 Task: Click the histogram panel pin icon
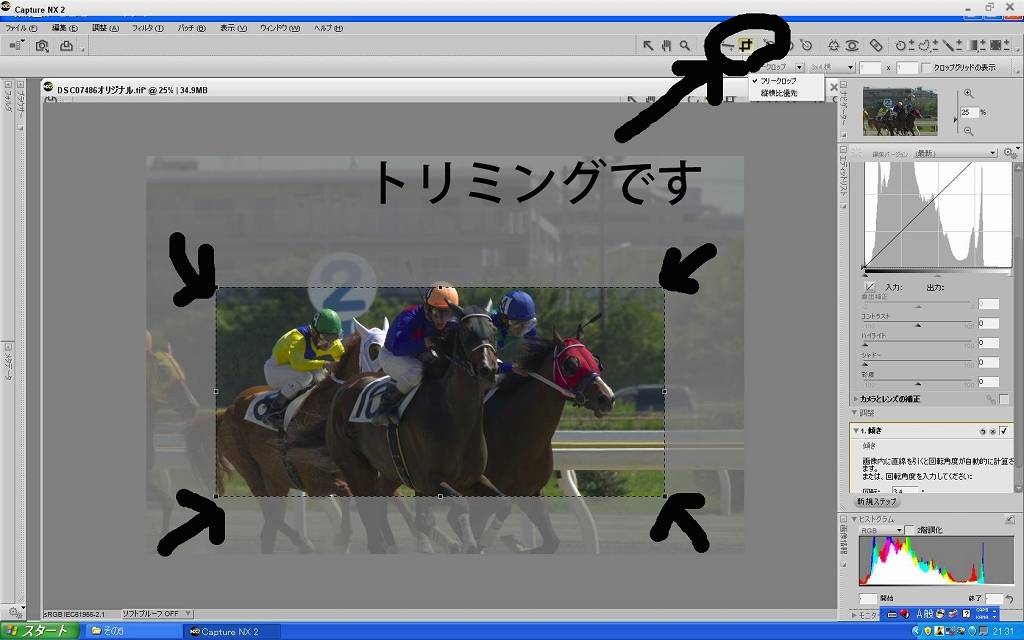(x=1010, y=519)
